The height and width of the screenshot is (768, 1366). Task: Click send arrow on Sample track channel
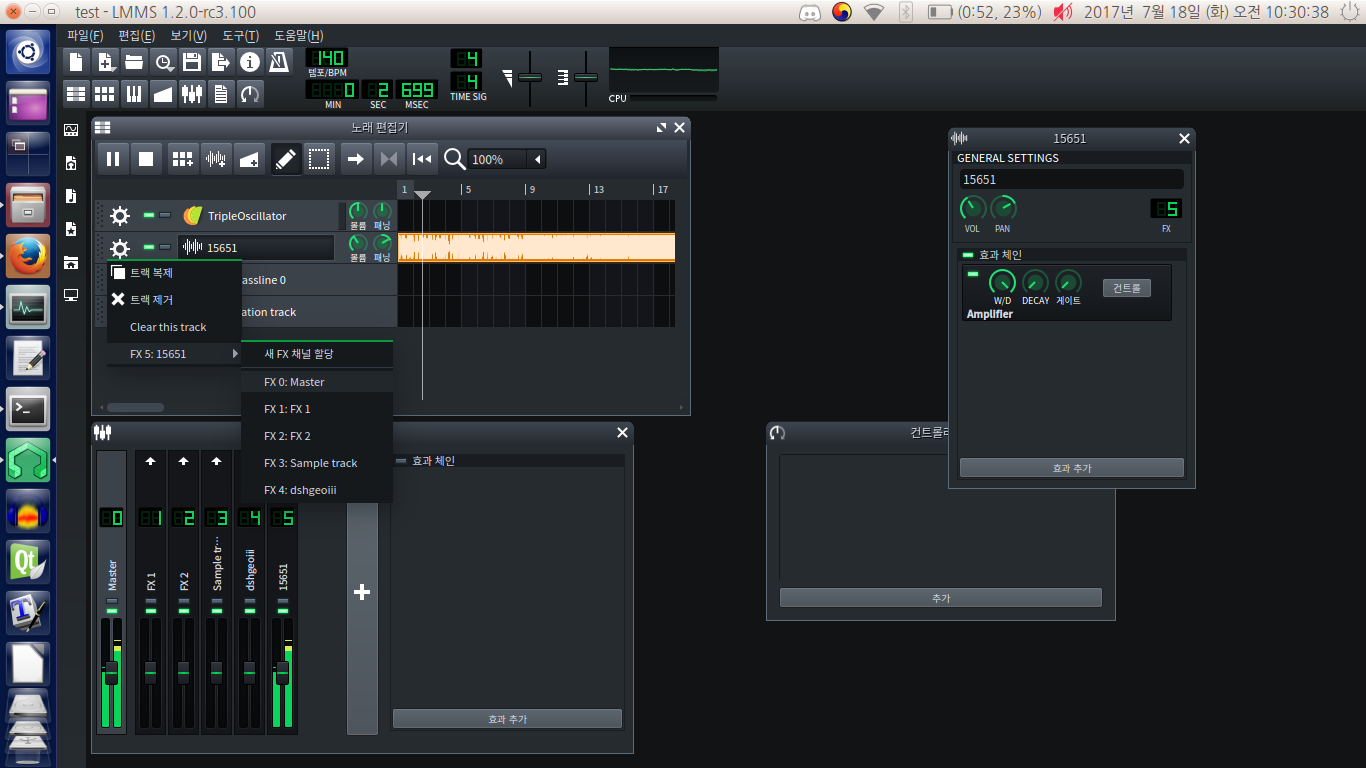(217, 461)
